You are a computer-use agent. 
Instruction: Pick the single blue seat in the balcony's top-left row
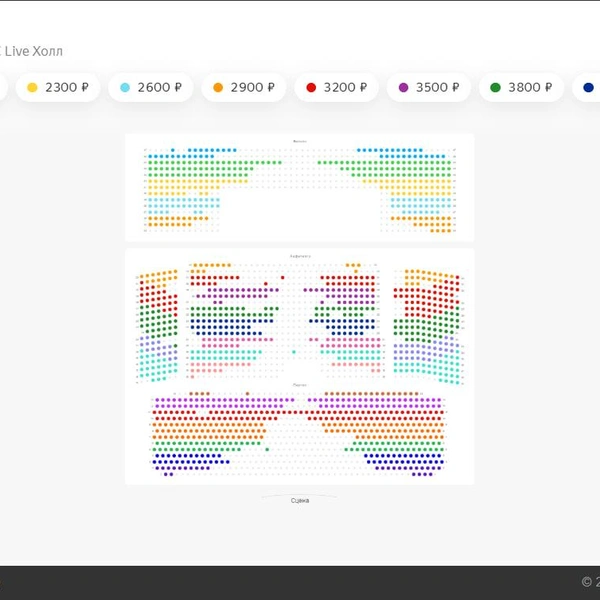coord(173,150)
